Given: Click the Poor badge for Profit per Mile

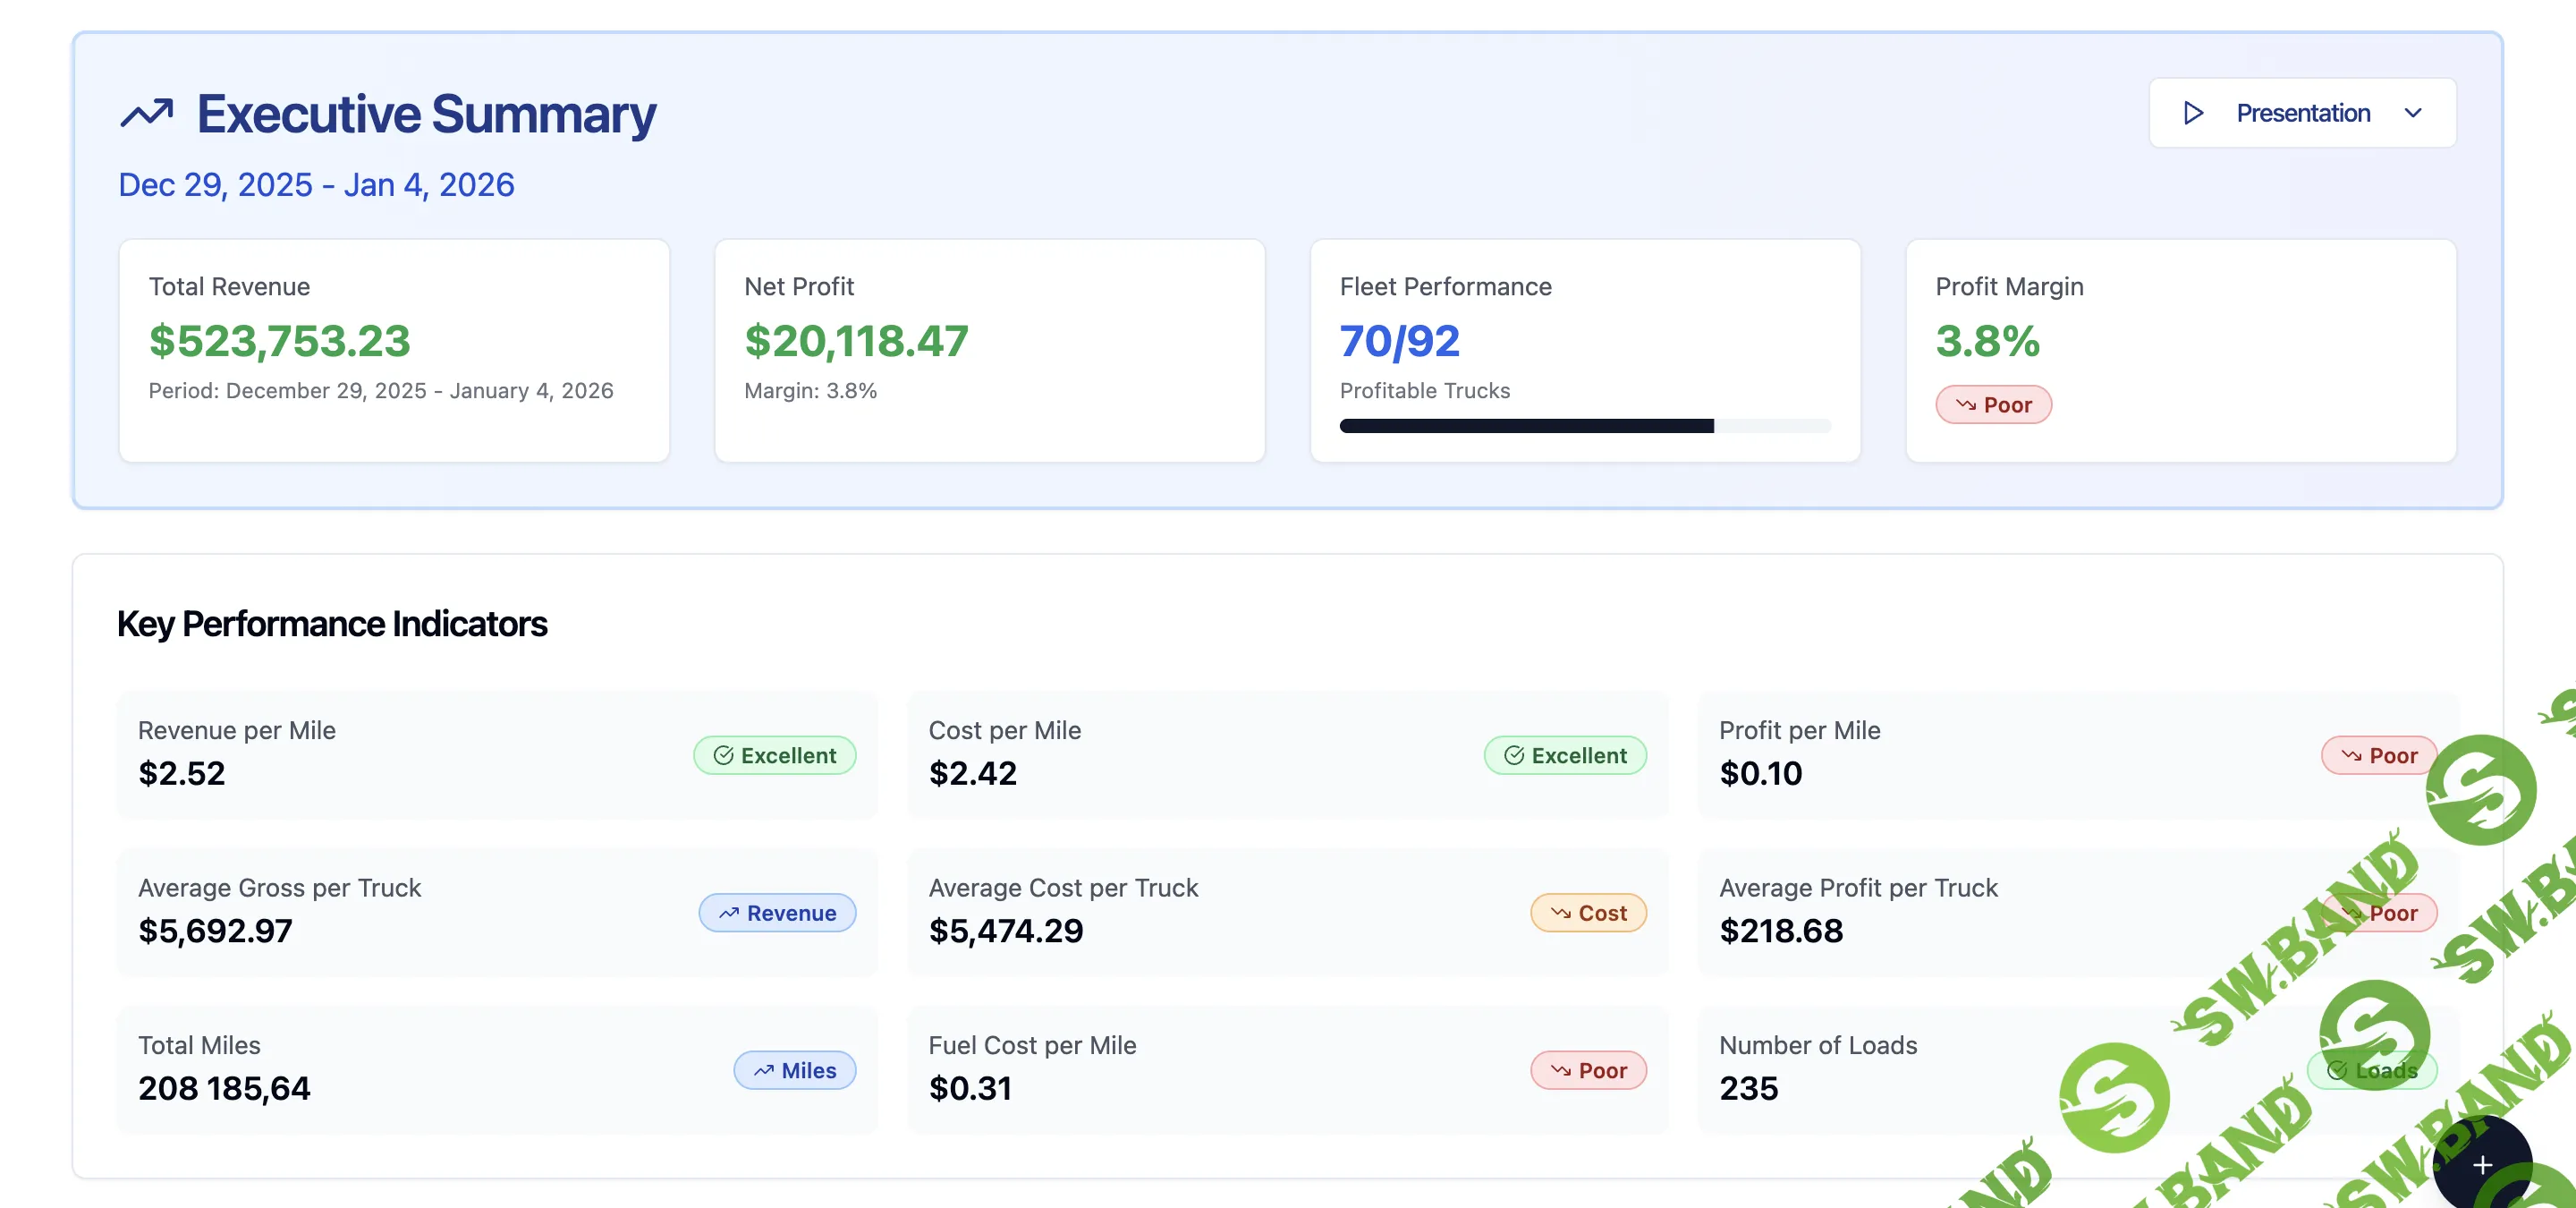Looking at the screenshot, I should pos(2379,756).
